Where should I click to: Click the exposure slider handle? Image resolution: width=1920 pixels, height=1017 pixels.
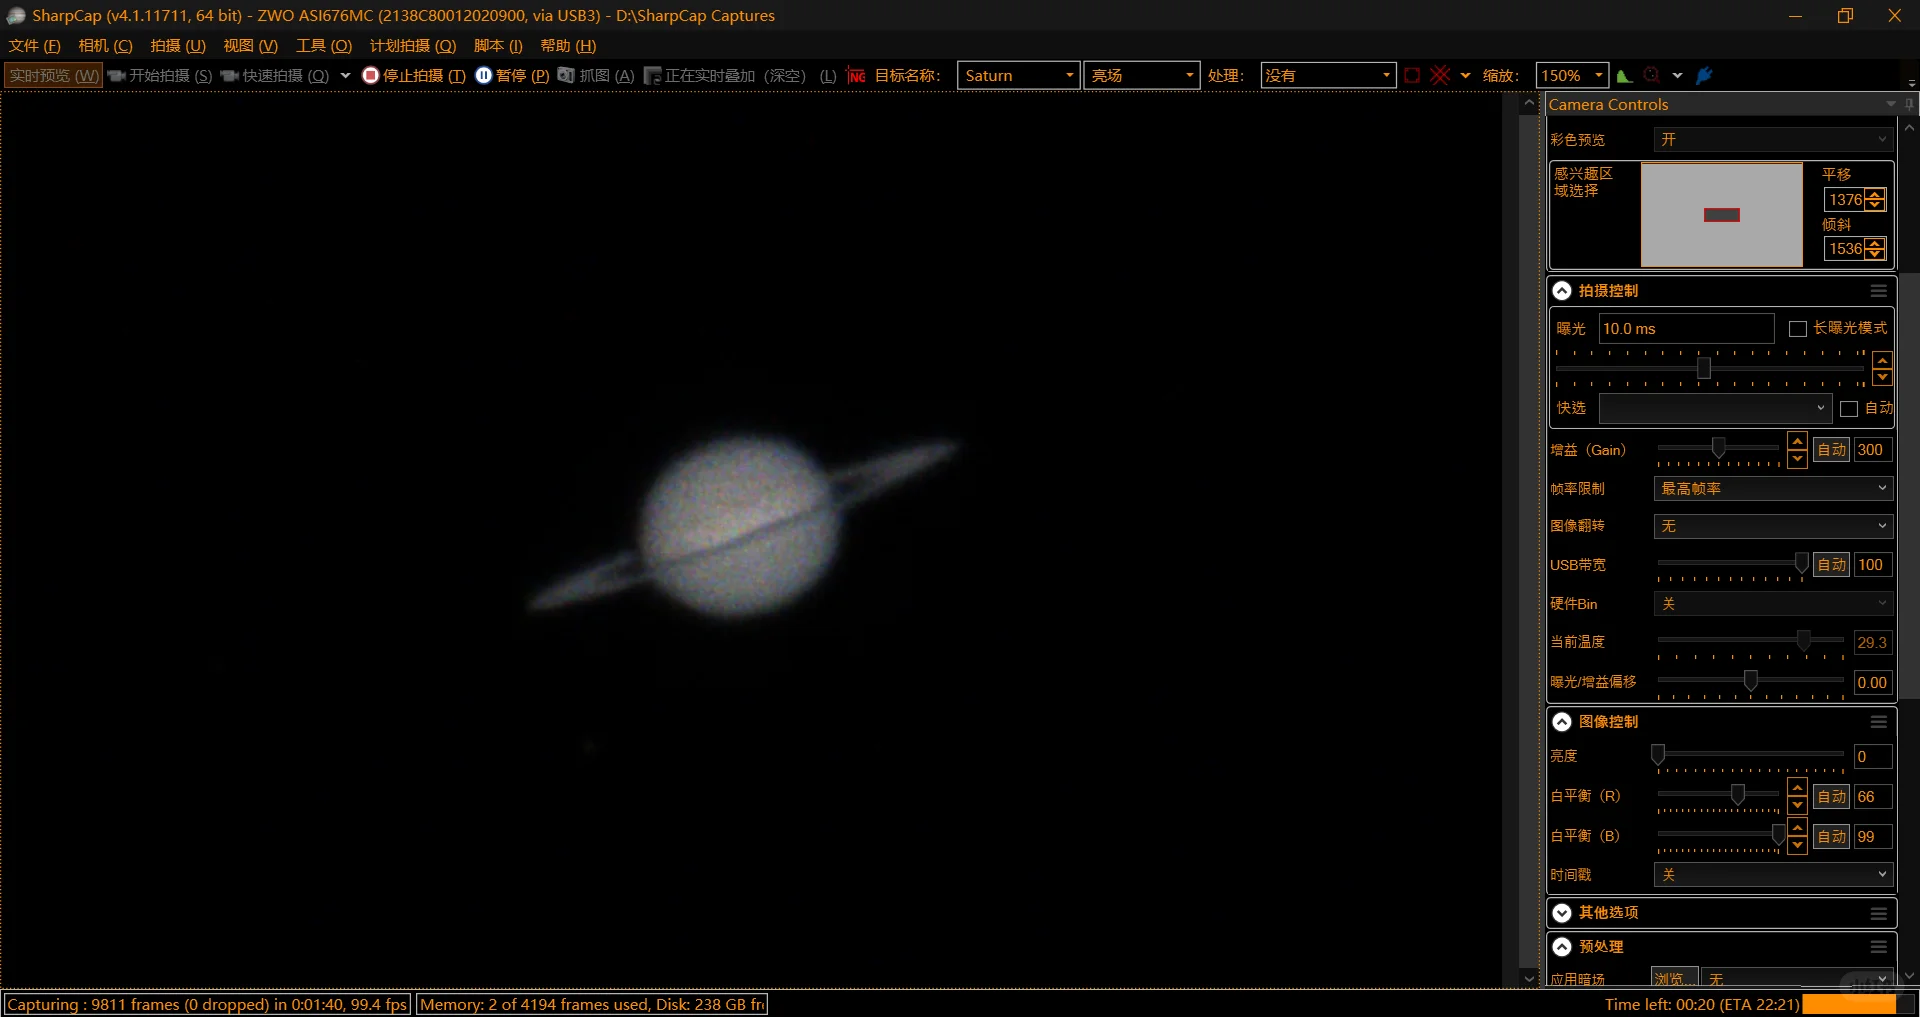pos(1703,368)
